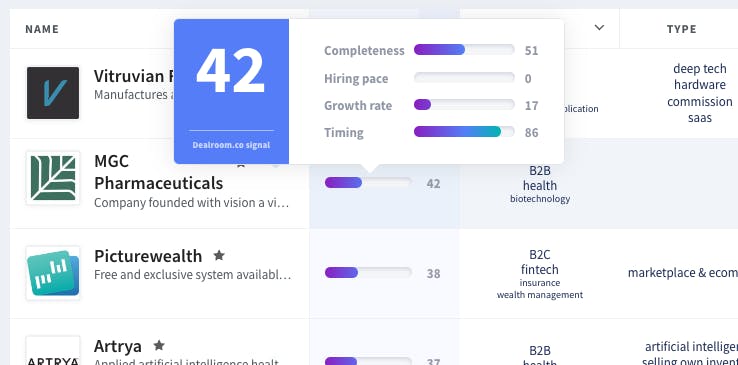The height and width of the screenshot is (365, 738).
Task: Click Picturewealth signal bar showing 38
Action: click(368, 272)
